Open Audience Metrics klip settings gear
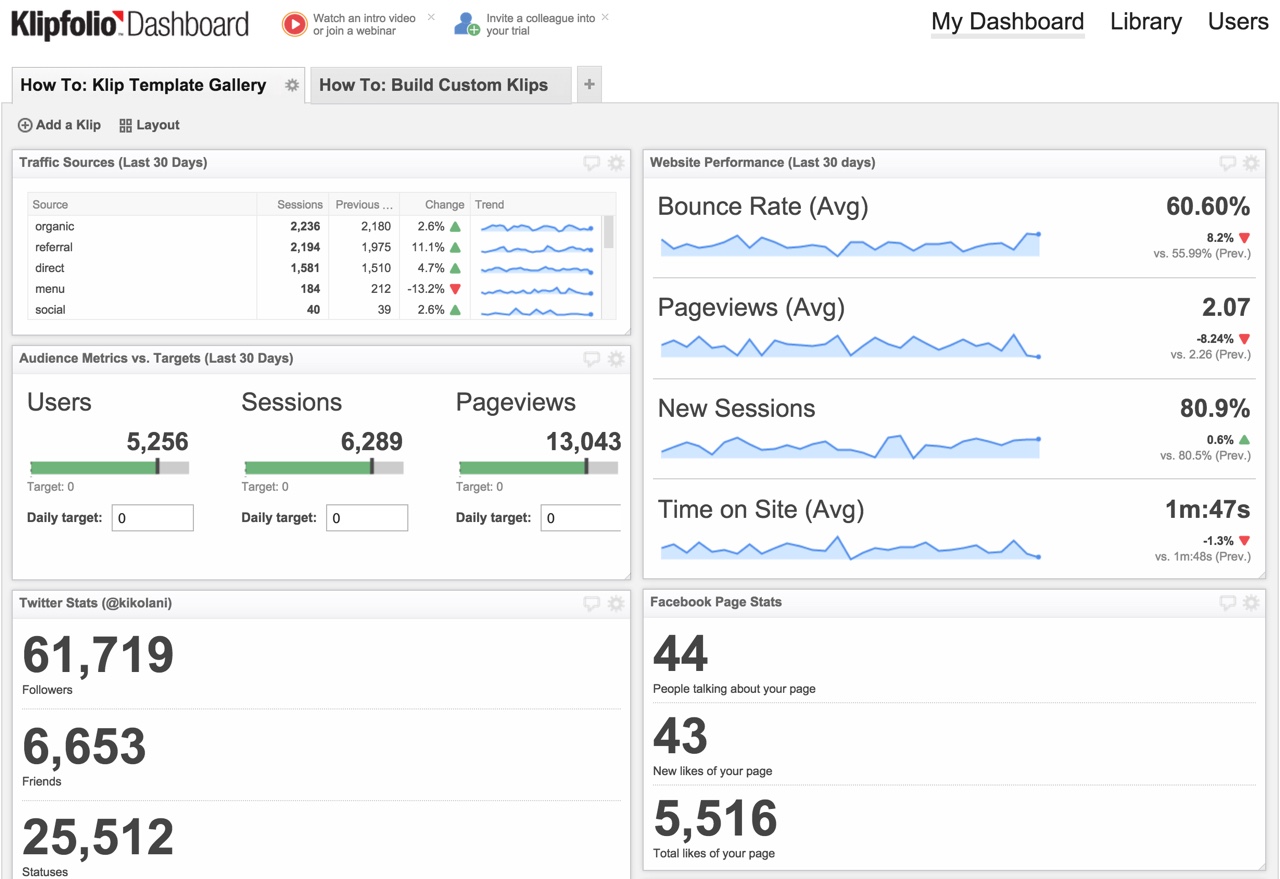This screenshot has height=879, width=1280. [x=616, y=359]
